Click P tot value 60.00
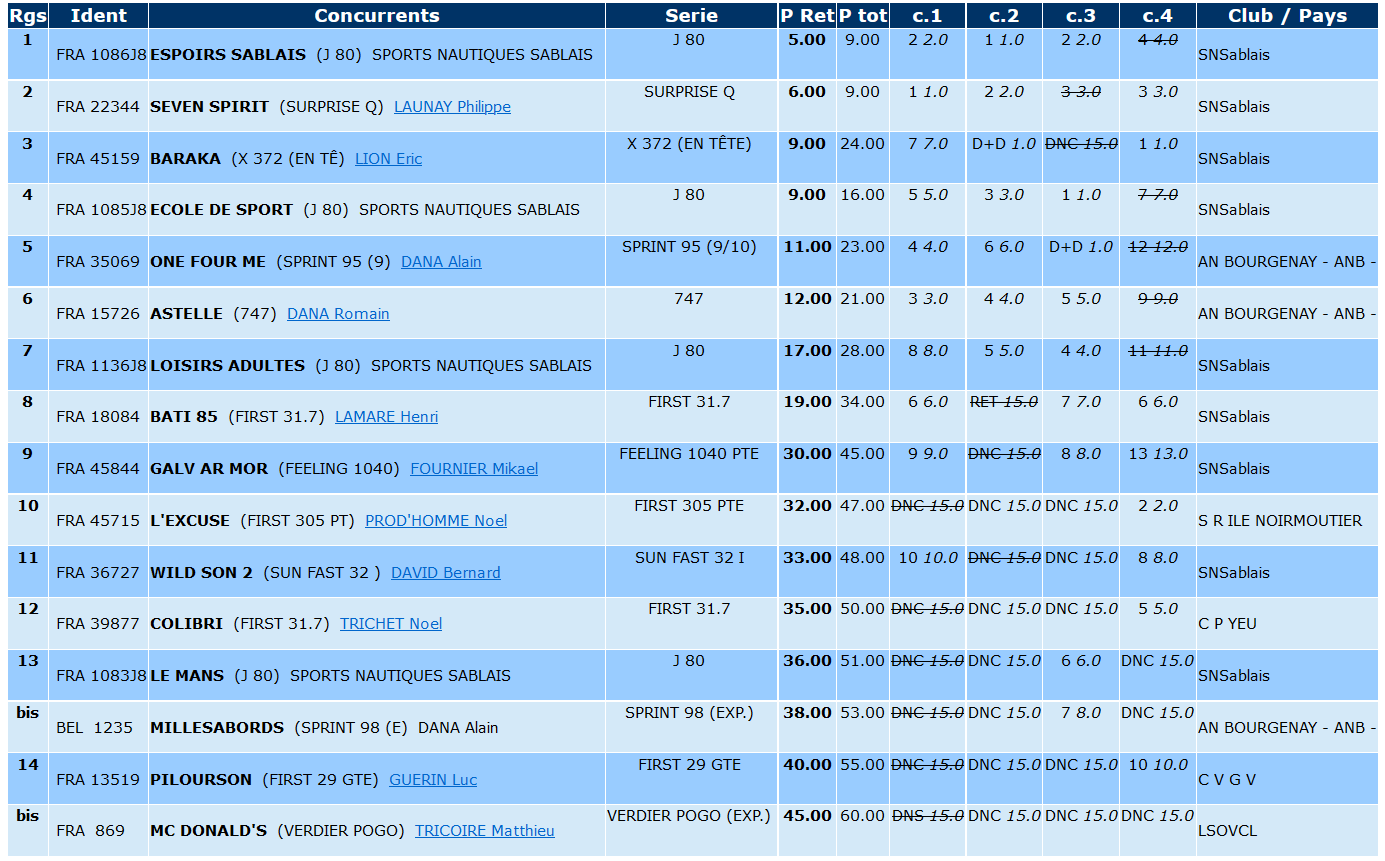Screen dimensions: 1385x861 tap(862, 816)
